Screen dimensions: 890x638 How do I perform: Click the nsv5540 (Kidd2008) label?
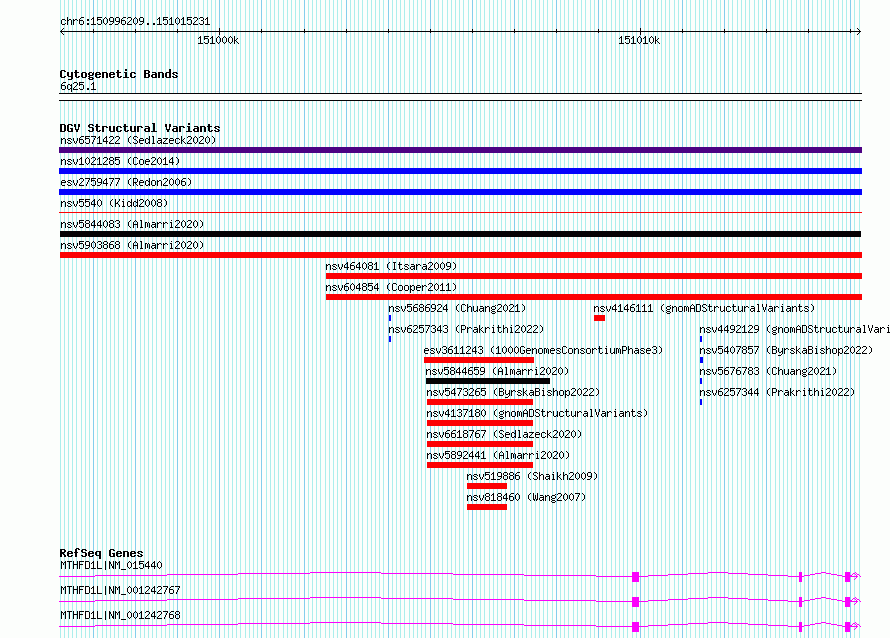click(x=114, y=203)
